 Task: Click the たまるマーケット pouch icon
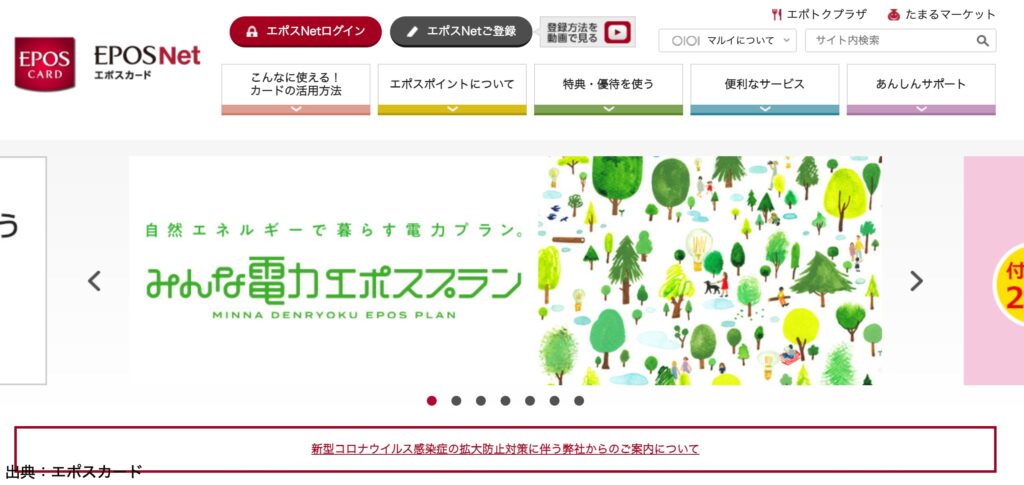click(894, 14)
